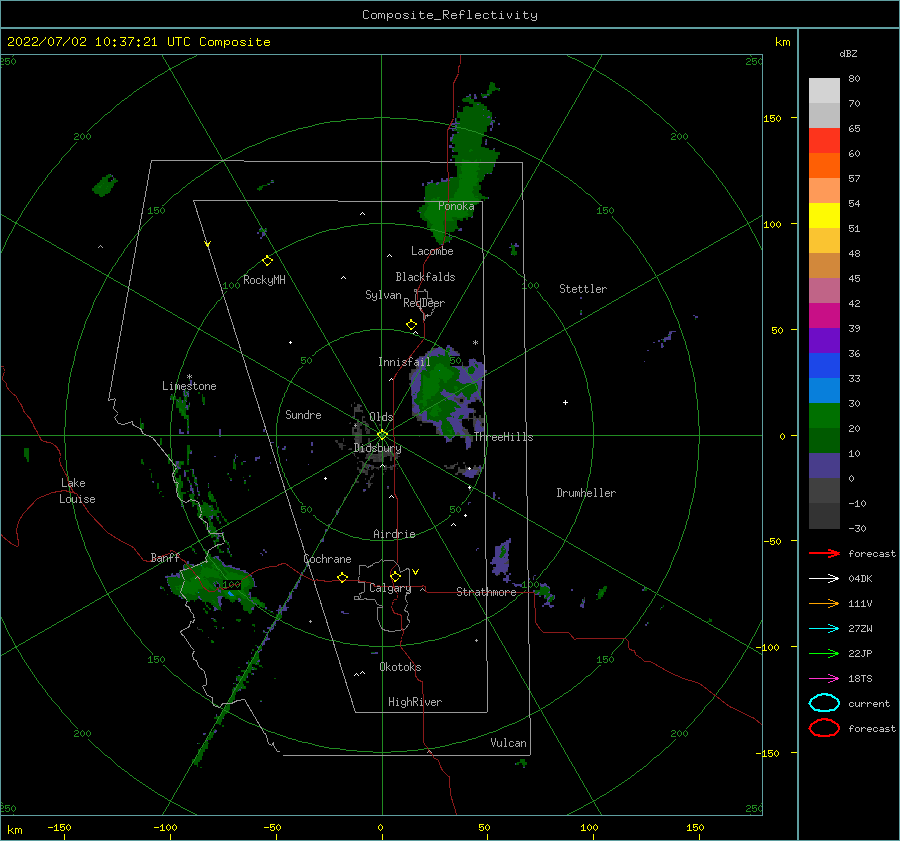Click the Ponoka city label
Viewport: 900px width, 841px height.
click(456, 206)
